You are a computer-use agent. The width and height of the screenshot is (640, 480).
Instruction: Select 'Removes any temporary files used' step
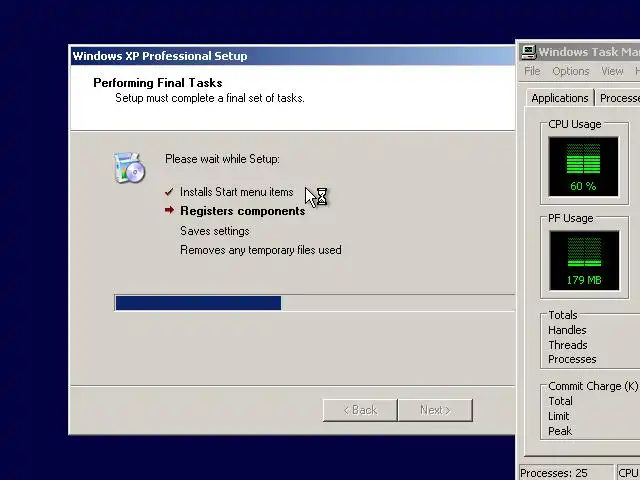(x=261, y=250)
